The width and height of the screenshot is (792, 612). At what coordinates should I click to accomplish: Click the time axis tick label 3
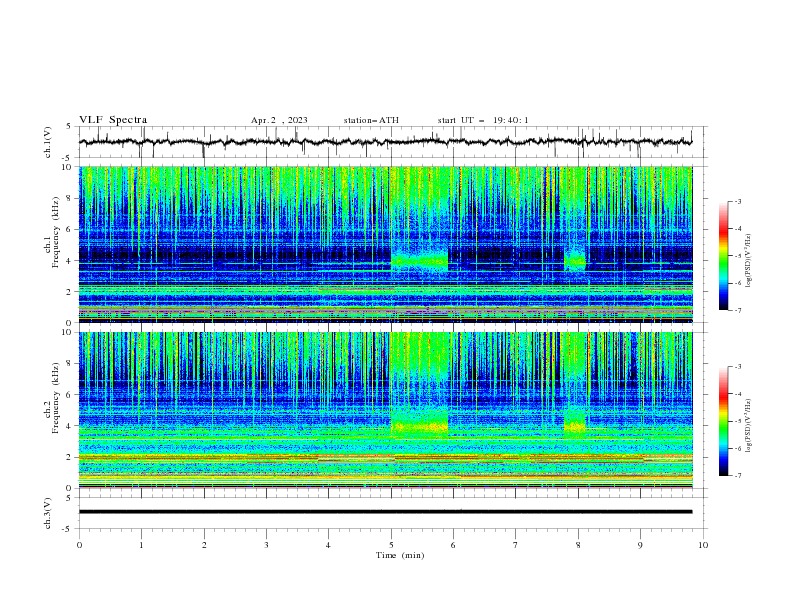pyautogui.click(x=266, y=545)
